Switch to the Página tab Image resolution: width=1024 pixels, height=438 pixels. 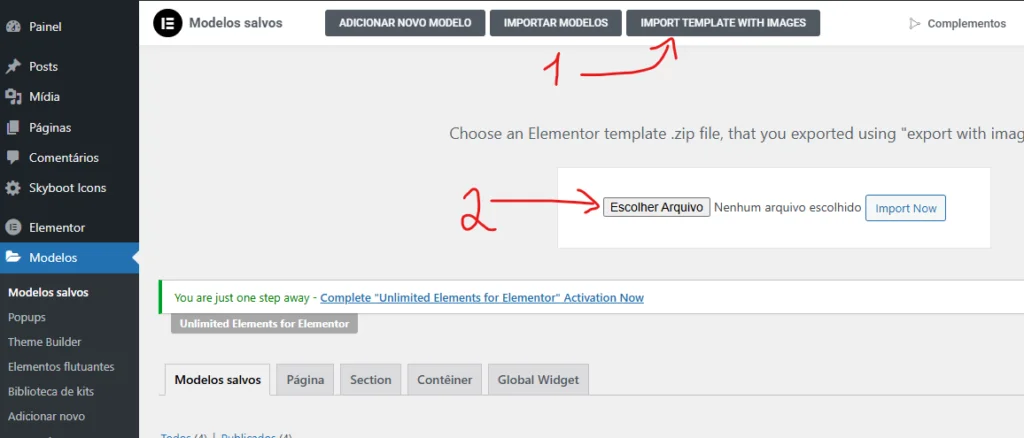305,380
